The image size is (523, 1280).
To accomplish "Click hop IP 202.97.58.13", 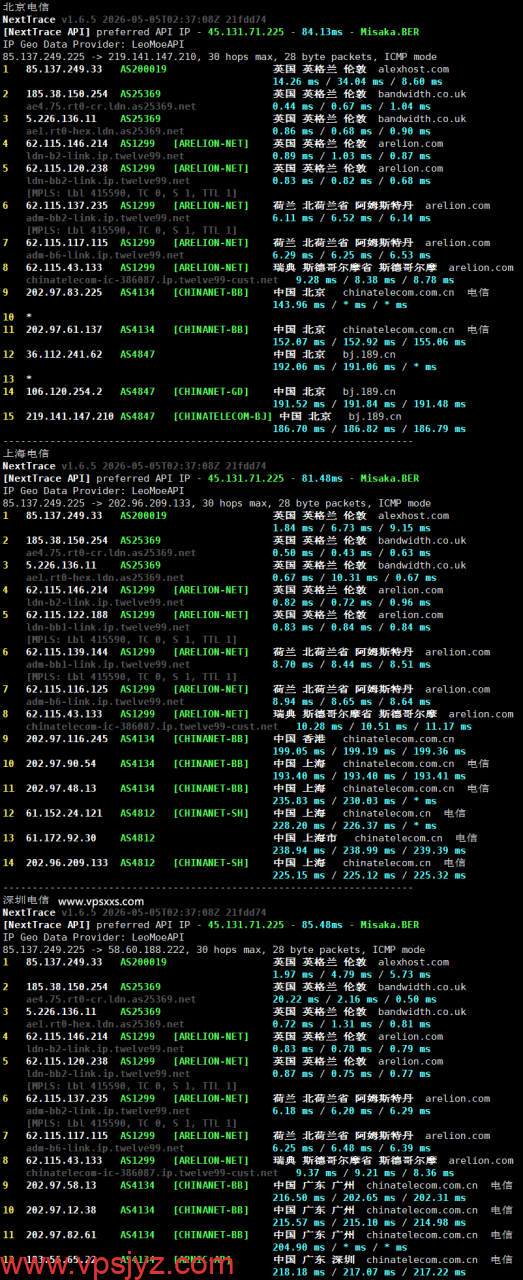I will click(61, 1185).
